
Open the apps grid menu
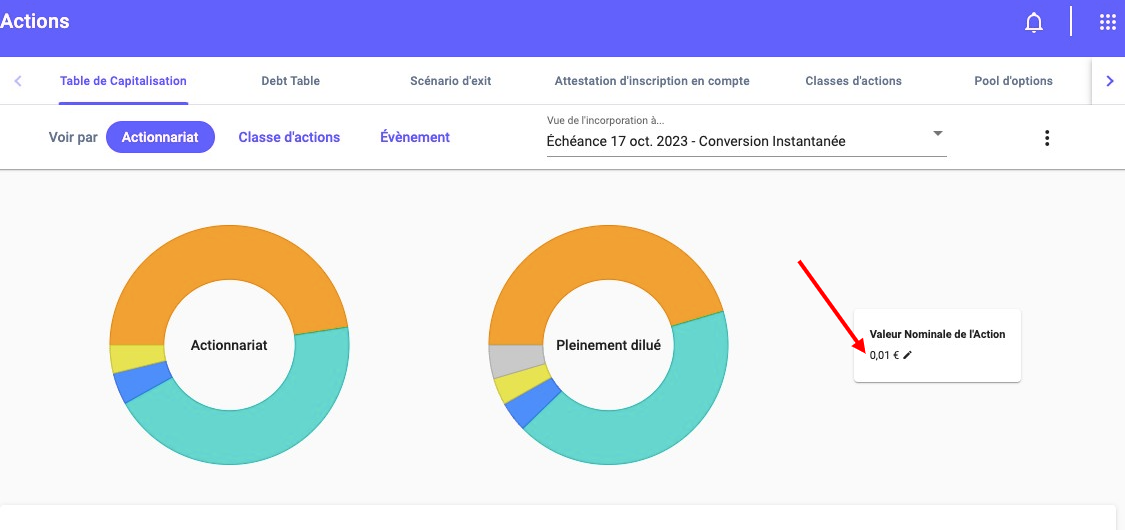pos(1107,22)
